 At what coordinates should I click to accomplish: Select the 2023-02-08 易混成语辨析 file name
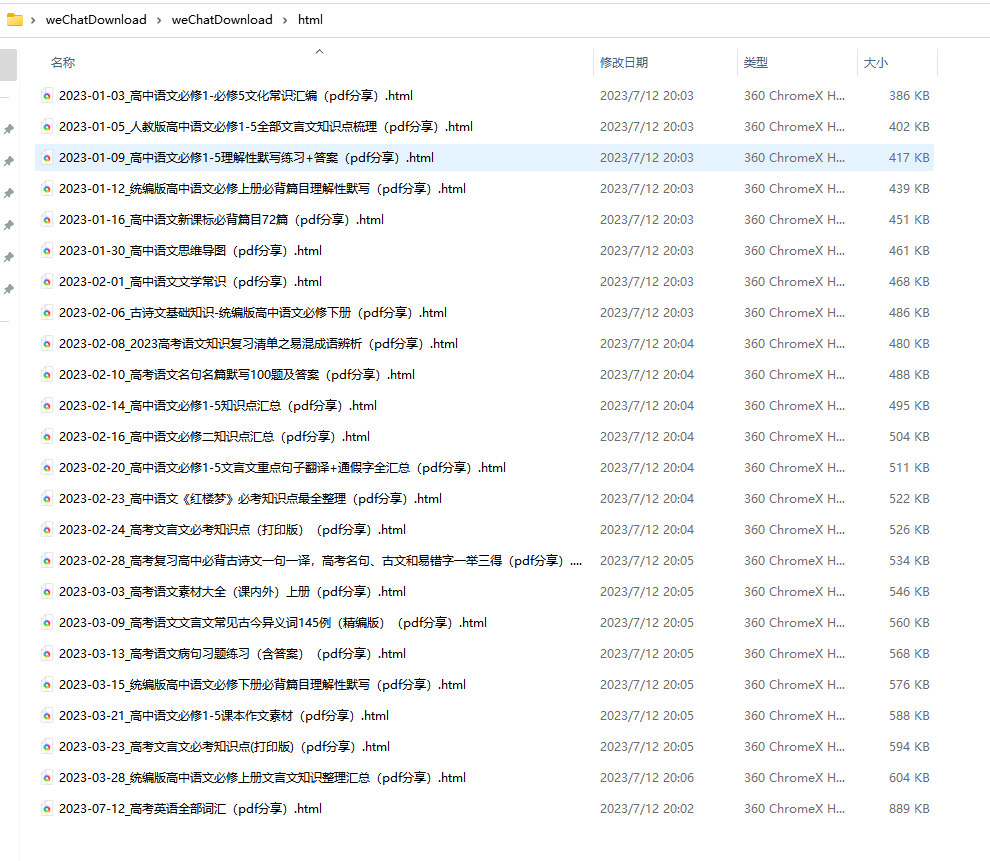(257, 344)
